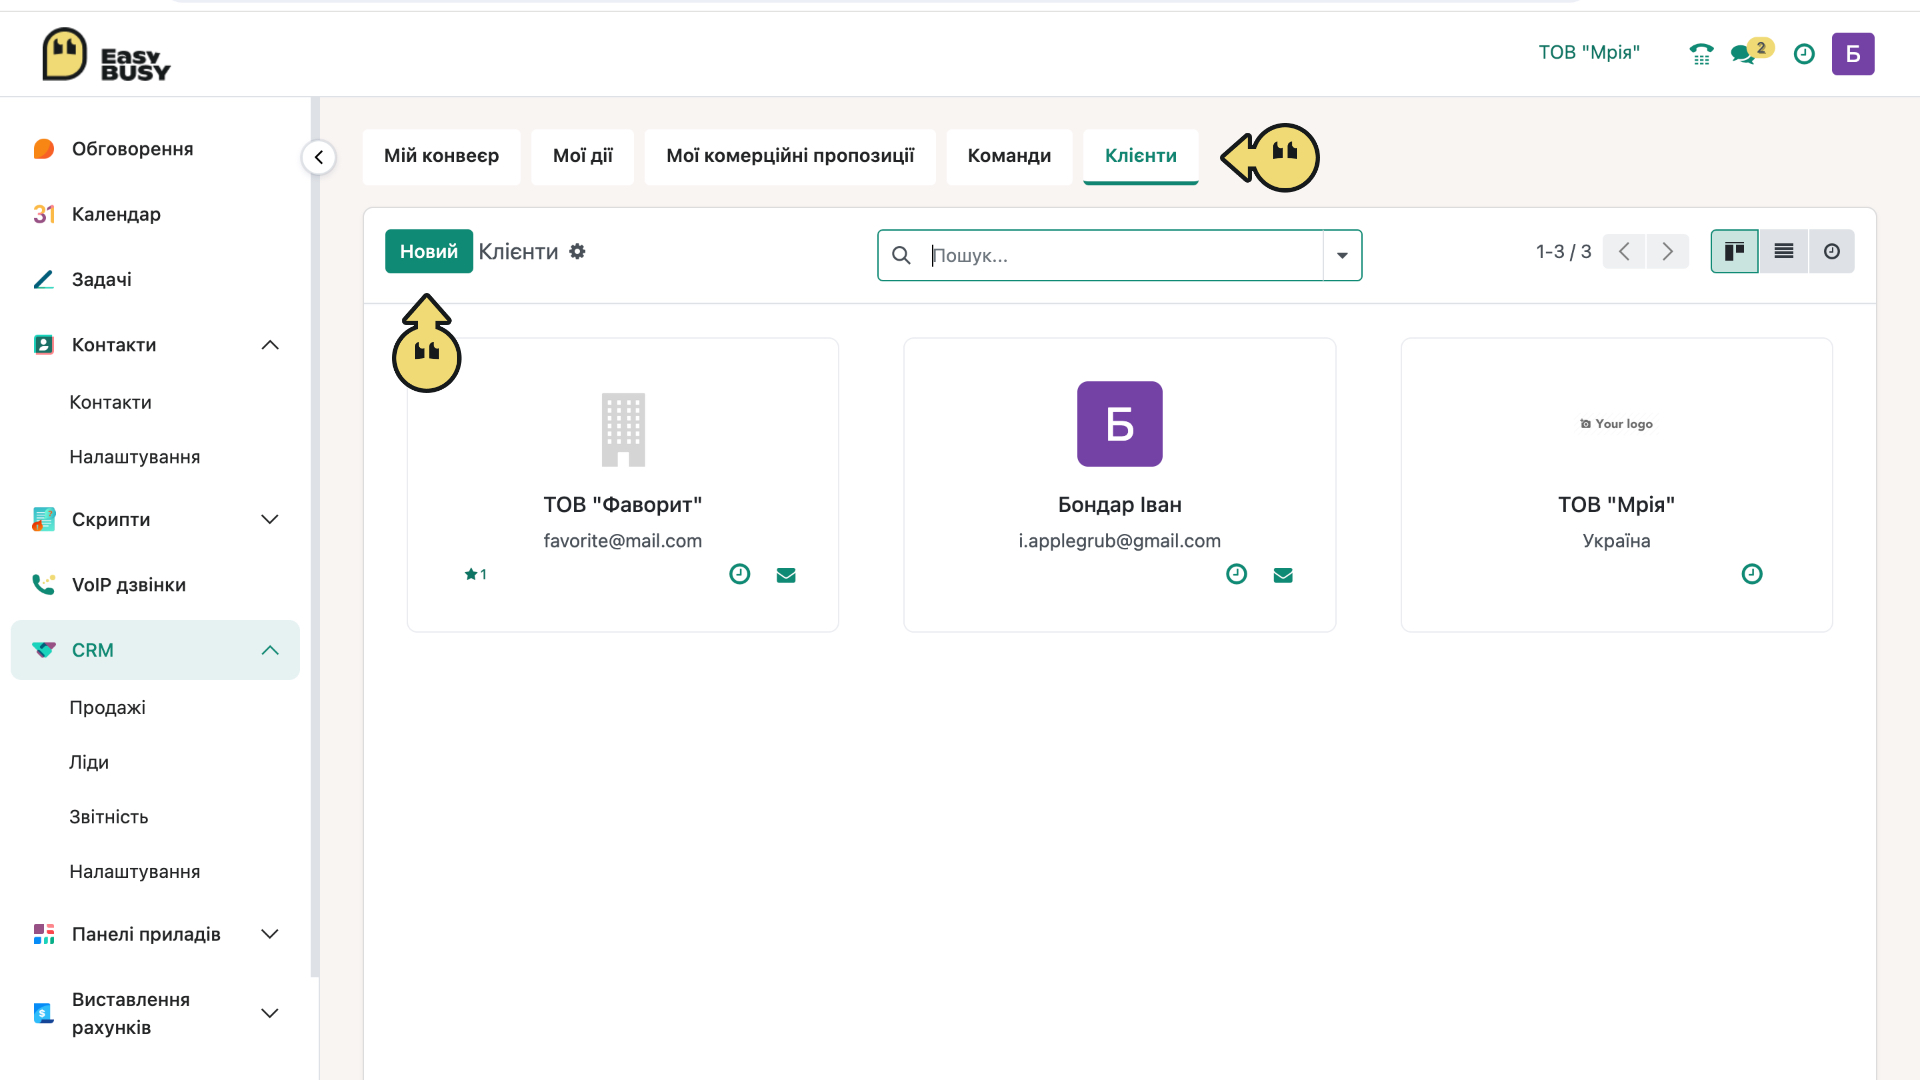1920x1080 pixels.
Task: Click the Виставлення рахунків icon in sidebar
Action: [43, 1013]
